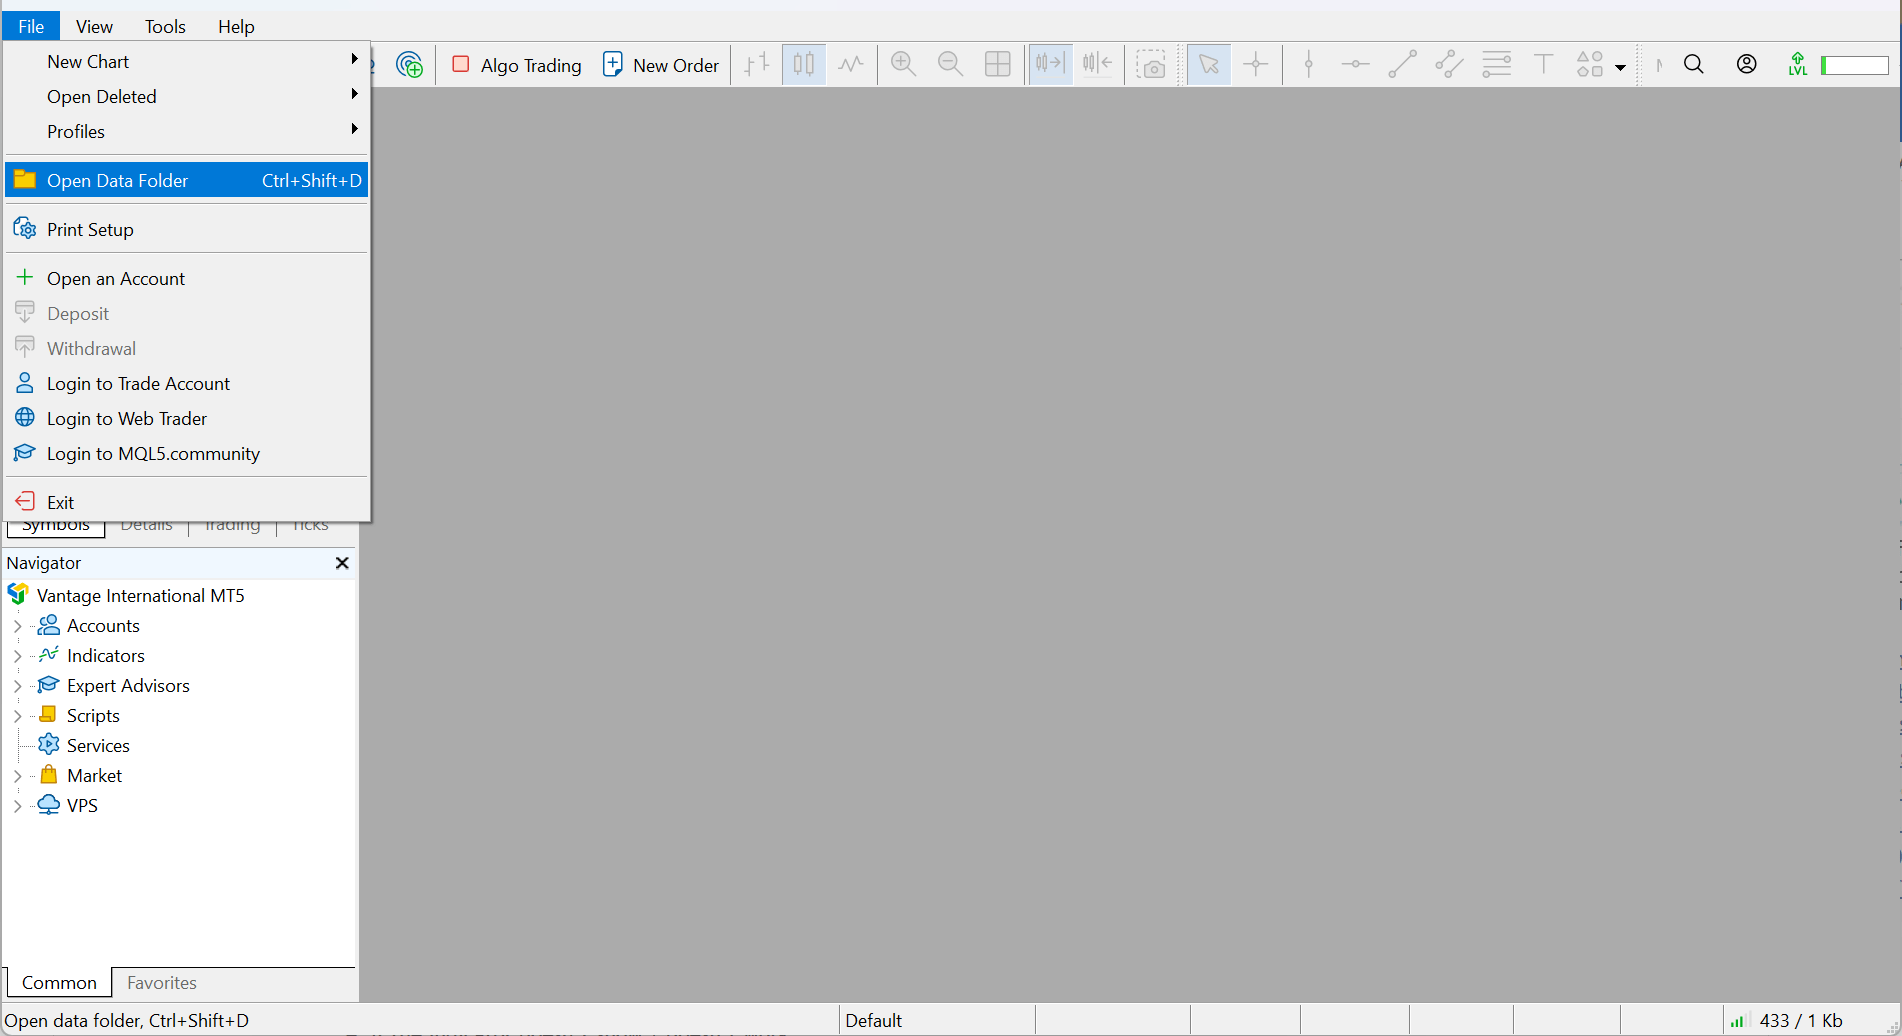Select Print Setup from File menu
The height and width of the screenshot is (1036, 1902).
click(x=187, y=230)
